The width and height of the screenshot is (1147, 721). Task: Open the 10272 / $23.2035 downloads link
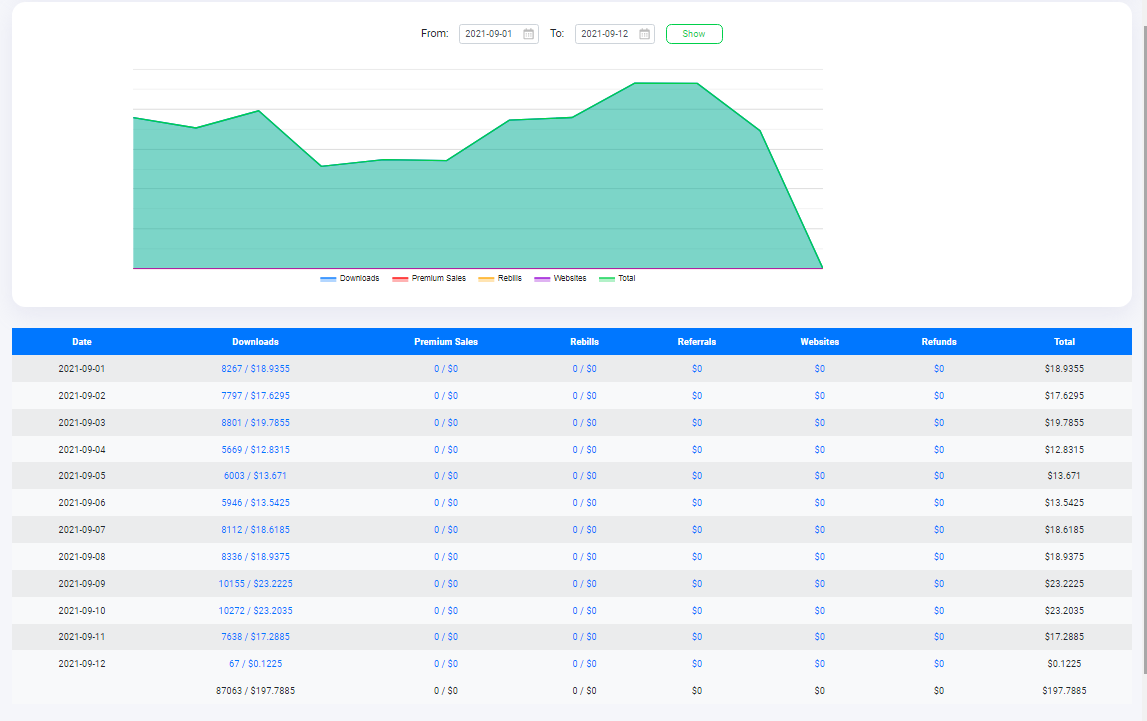coord(255,610)
